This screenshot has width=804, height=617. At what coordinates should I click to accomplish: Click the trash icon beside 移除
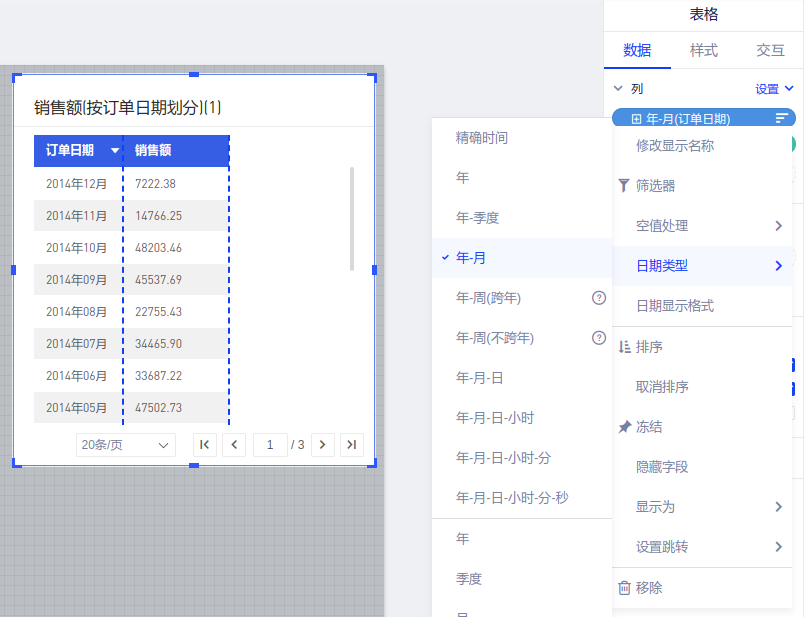coord(624,588)
